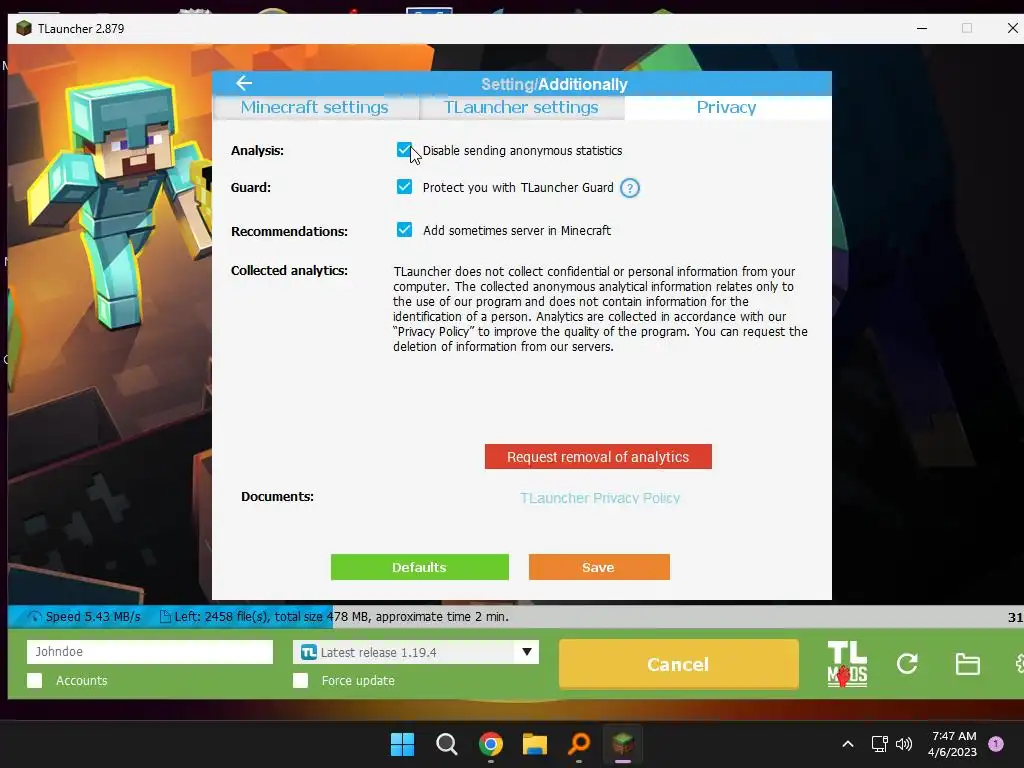Toggle Protect you with TLauncher Guard

point(404,187)
